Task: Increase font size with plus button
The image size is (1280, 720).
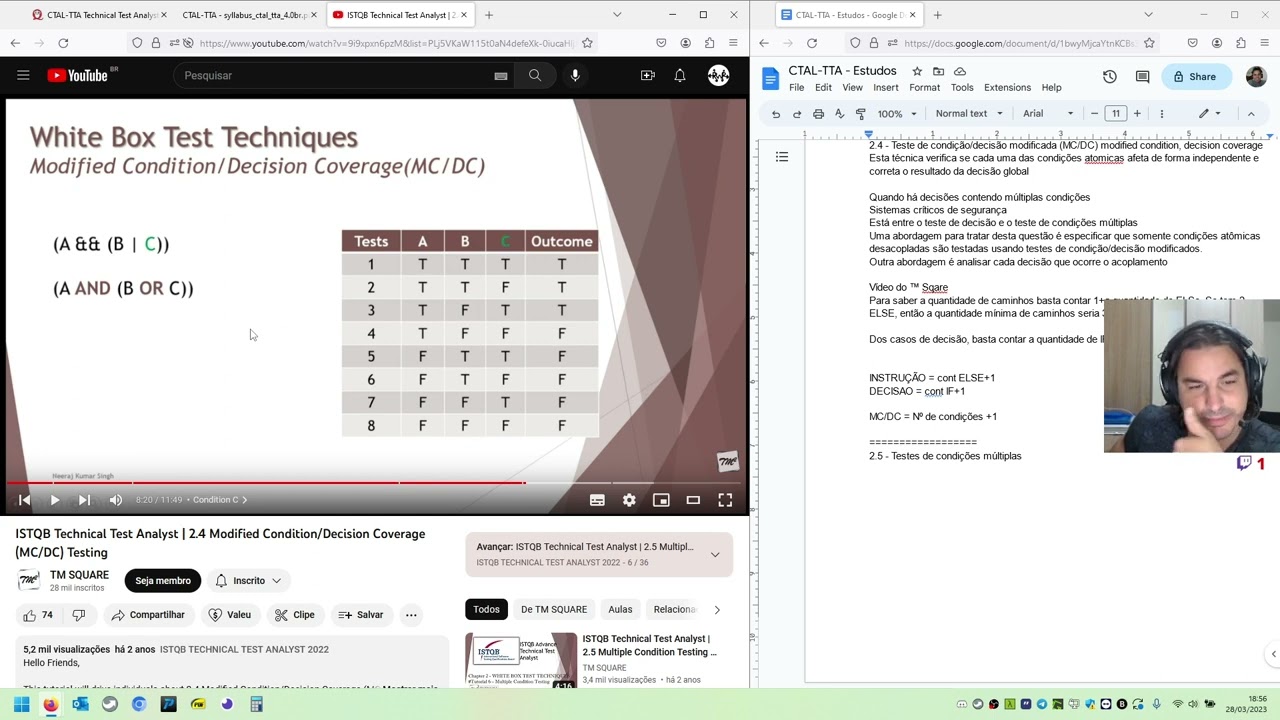Action: tap(1137, 114)
